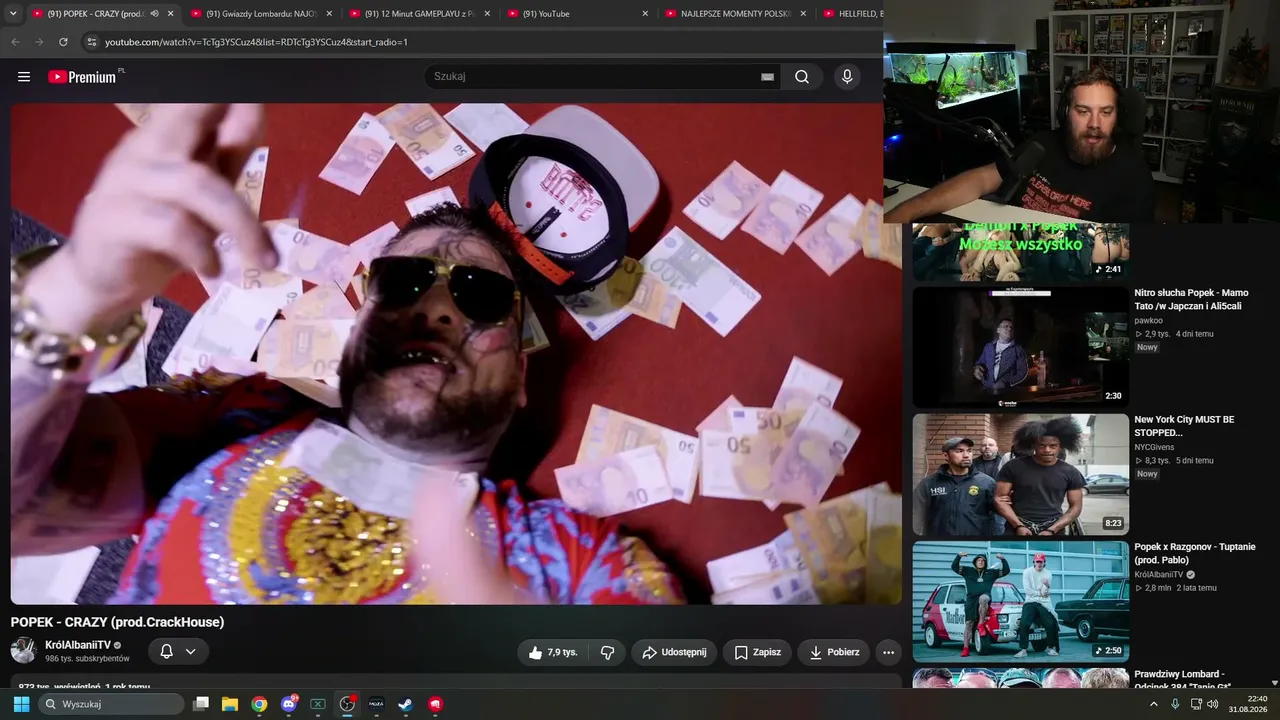Viewport: 1280px width, 720px height.
Task: Open Google Chrome from the taskbar
Action: pos(259,704)
